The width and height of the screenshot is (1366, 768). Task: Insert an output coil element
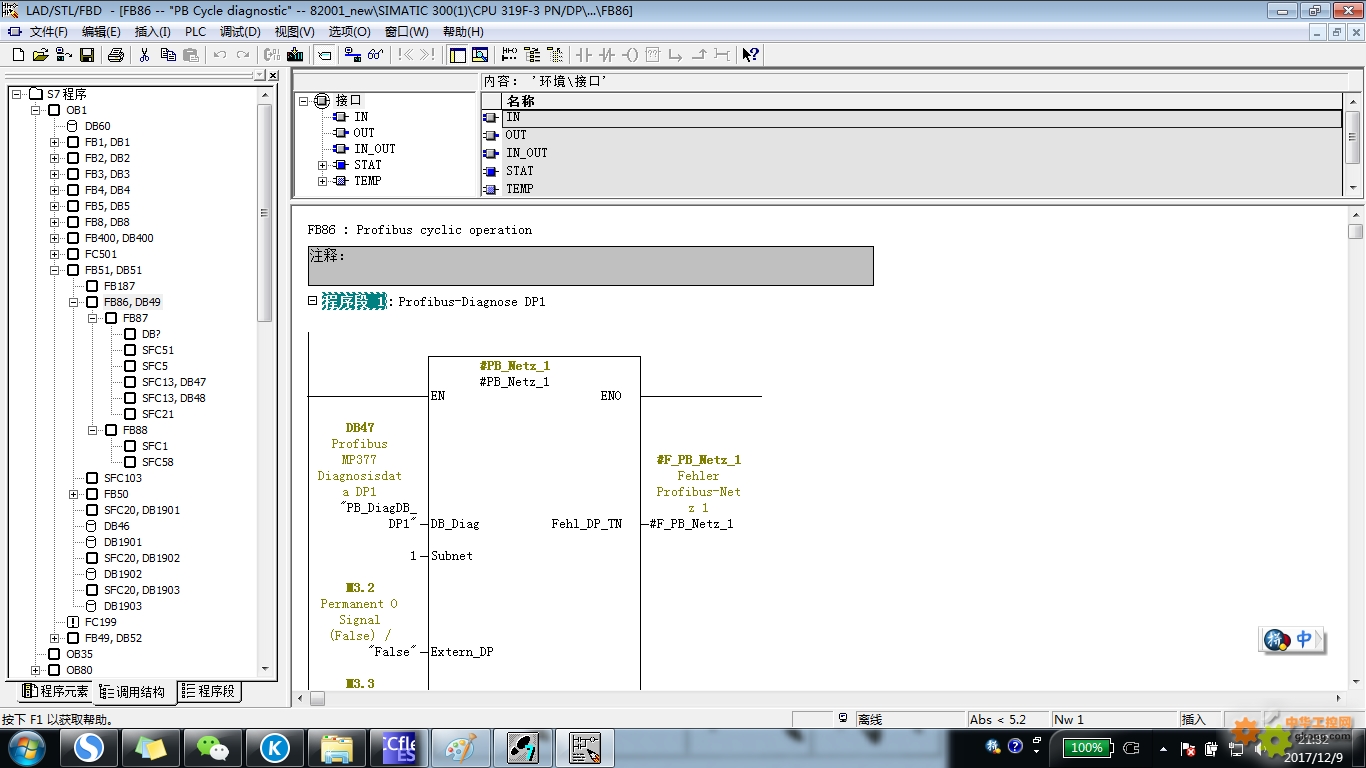(x=631, y=55)
